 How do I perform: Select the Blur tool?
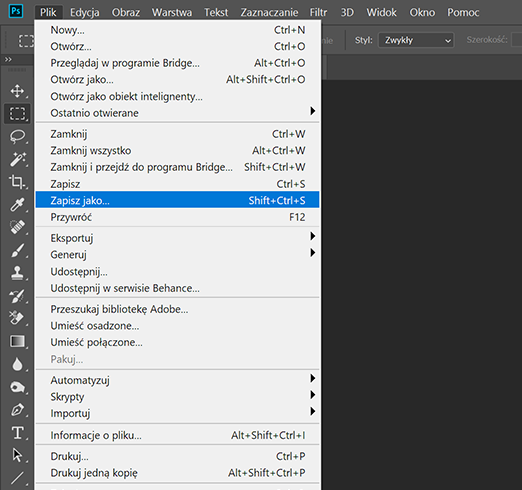[x=17, y=364]
